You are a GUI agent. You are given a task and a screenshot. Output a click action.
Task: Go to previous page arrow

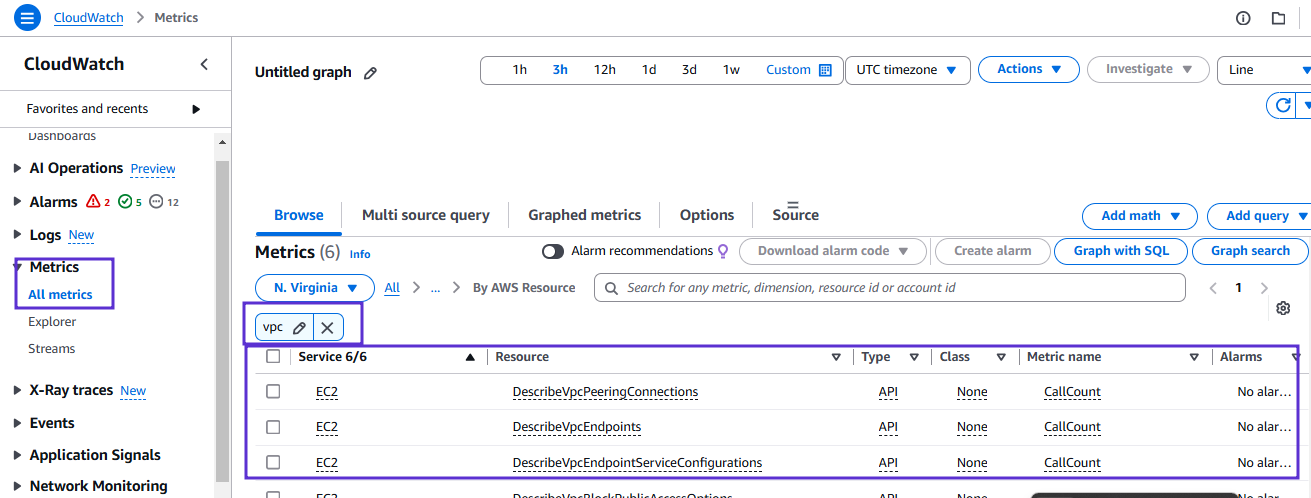tap(1213, 288)
